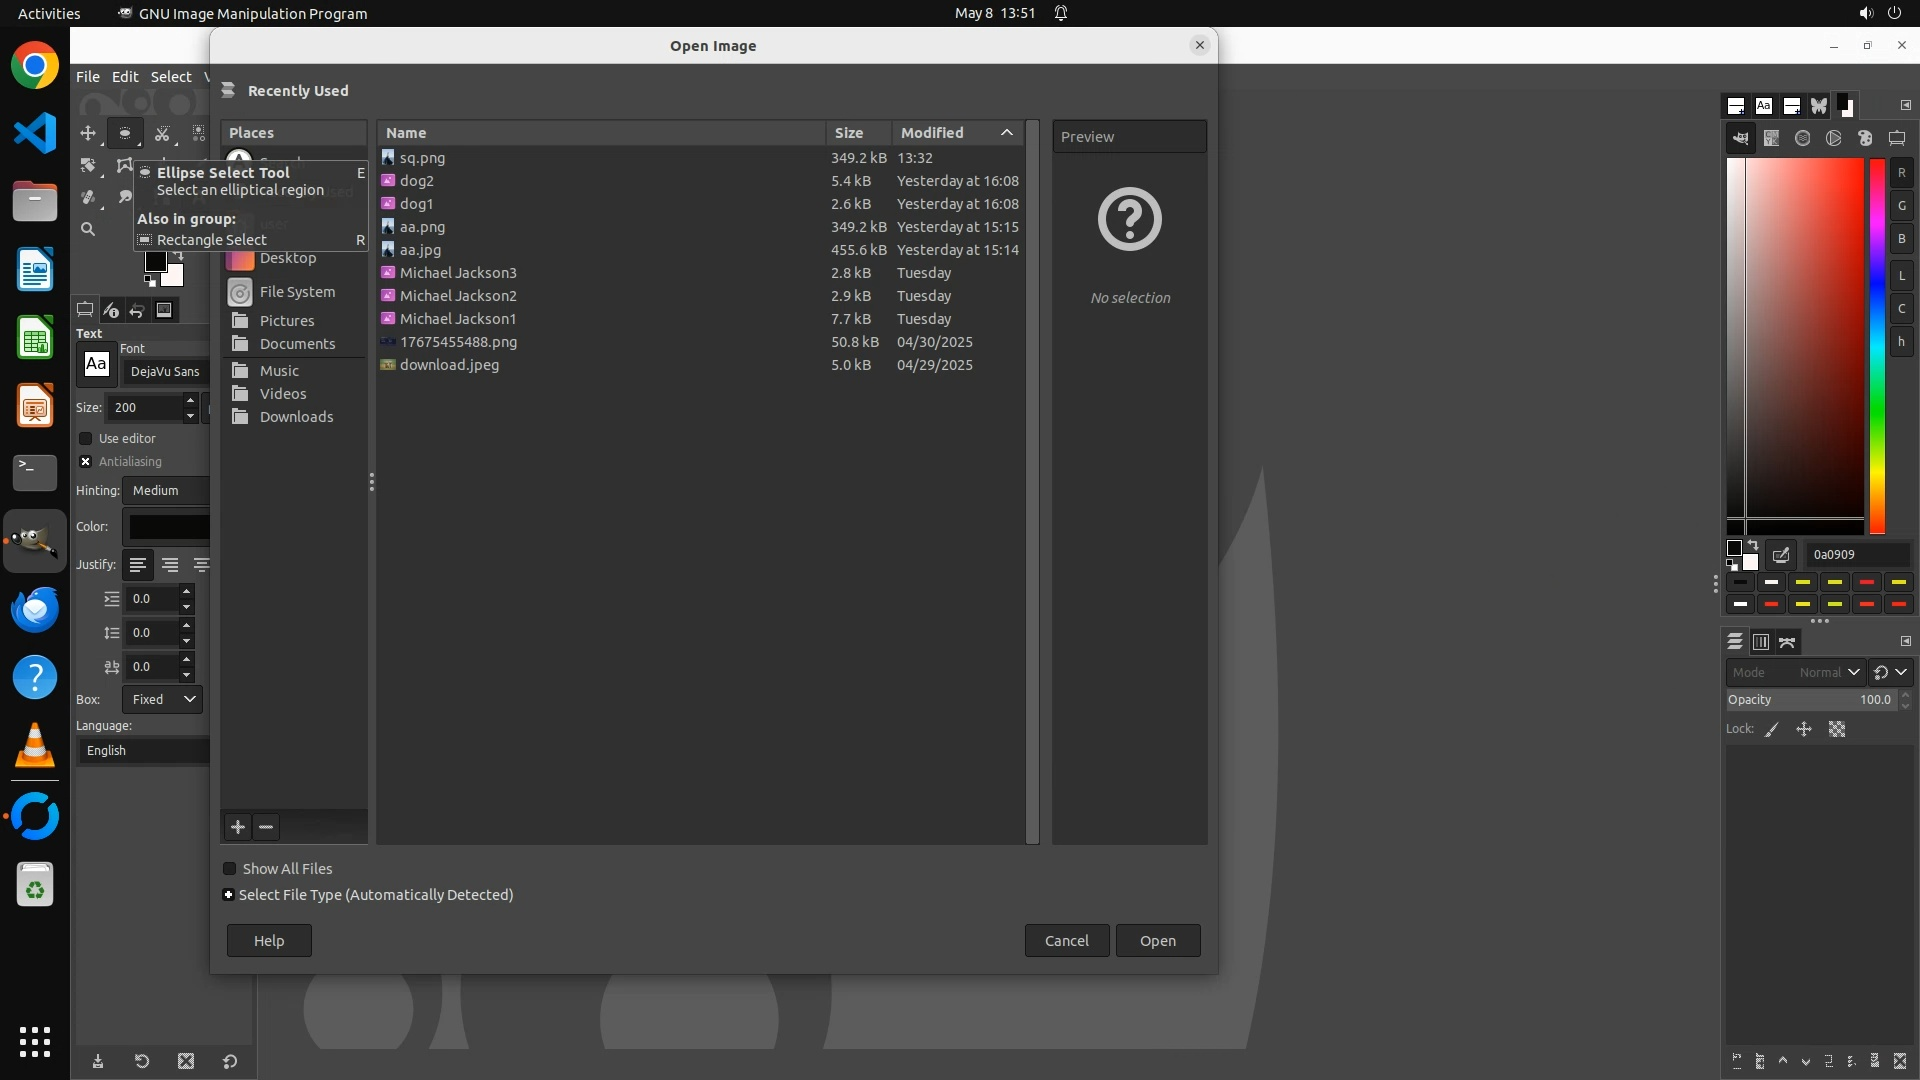The image size is (1920, 1080).
Task: Open the Edit menu
Action: [x=125, y=77]
